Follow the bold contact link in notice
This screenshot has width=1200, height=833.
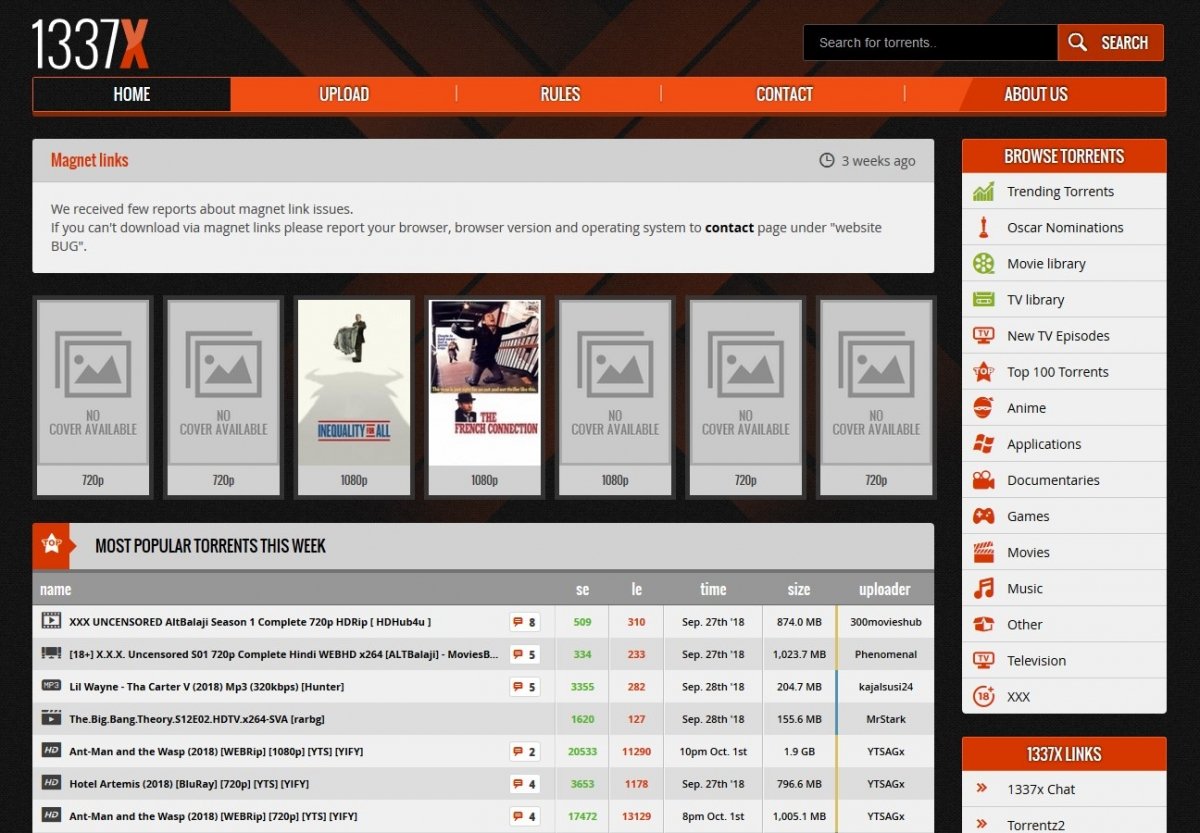tap(729, 227)
